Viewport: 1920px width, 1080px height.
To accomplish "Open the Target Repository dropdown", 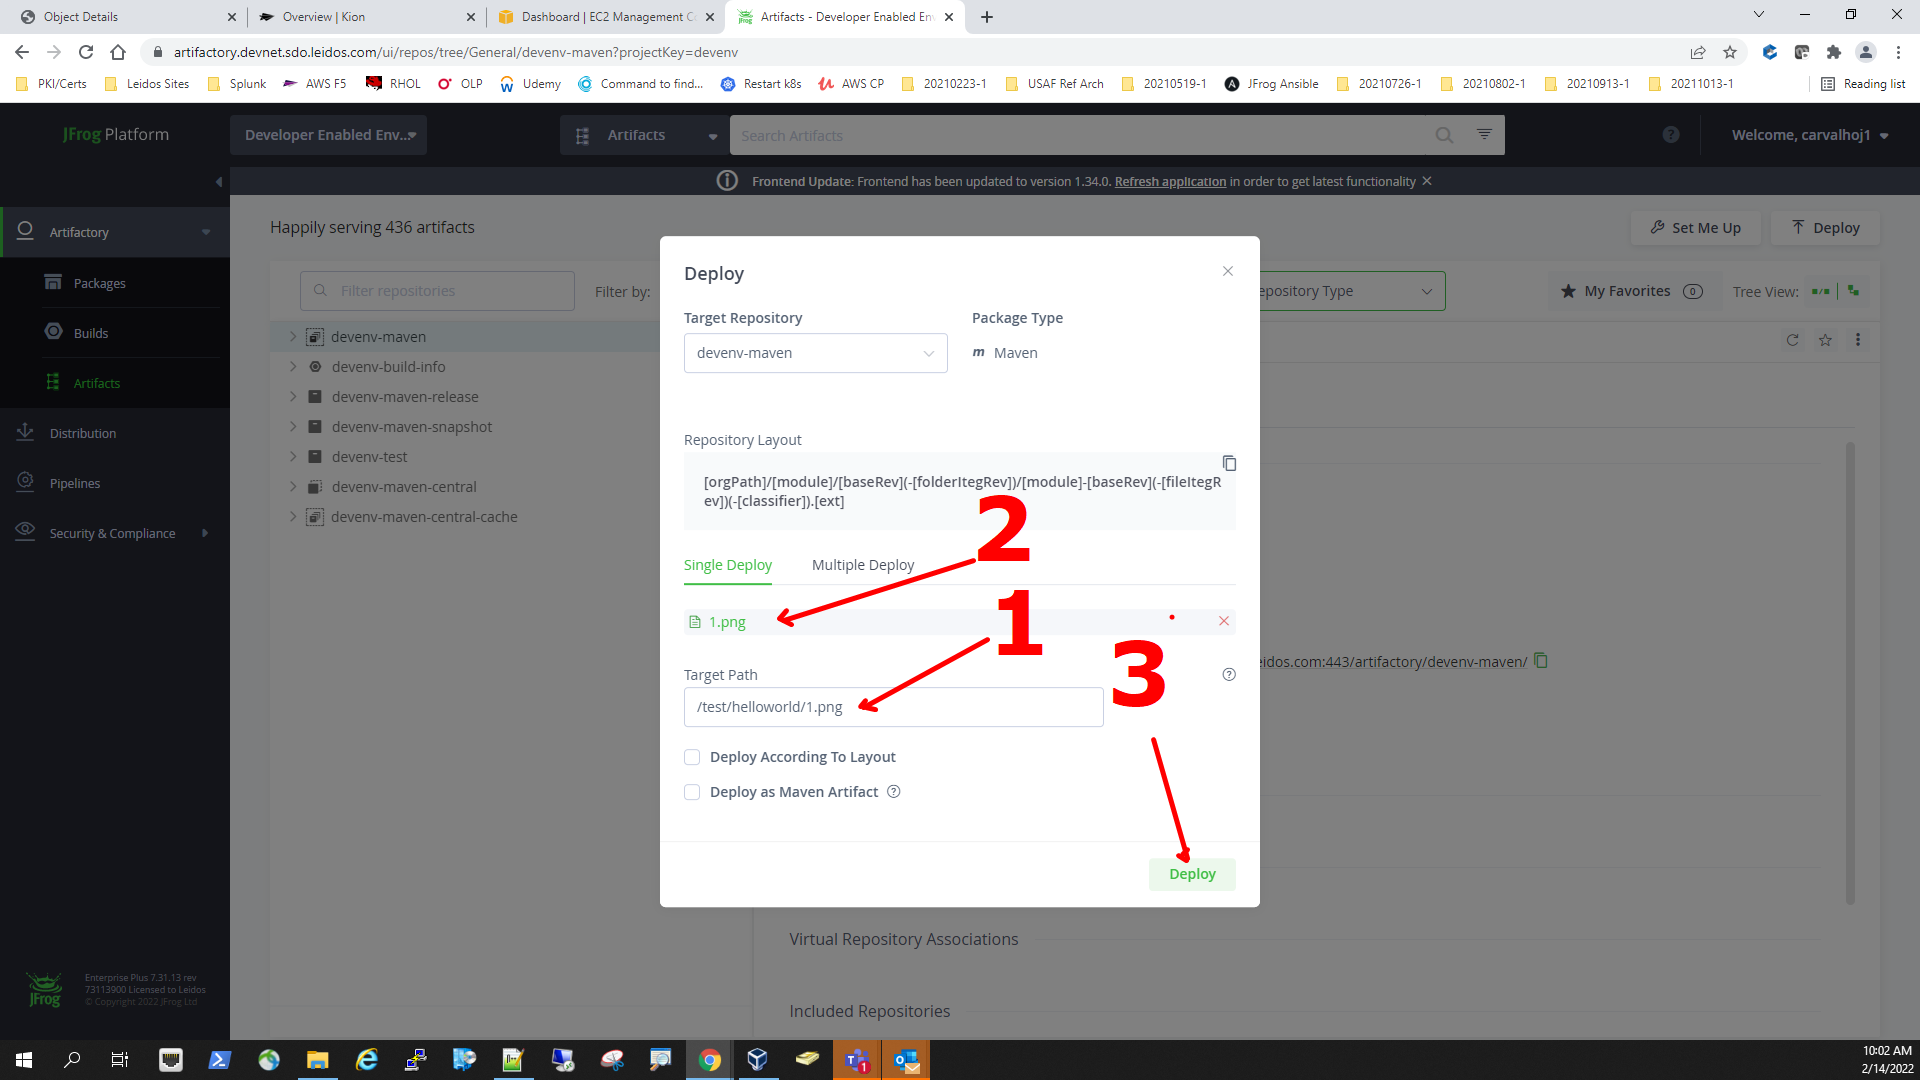I will [x=816, y=353].
